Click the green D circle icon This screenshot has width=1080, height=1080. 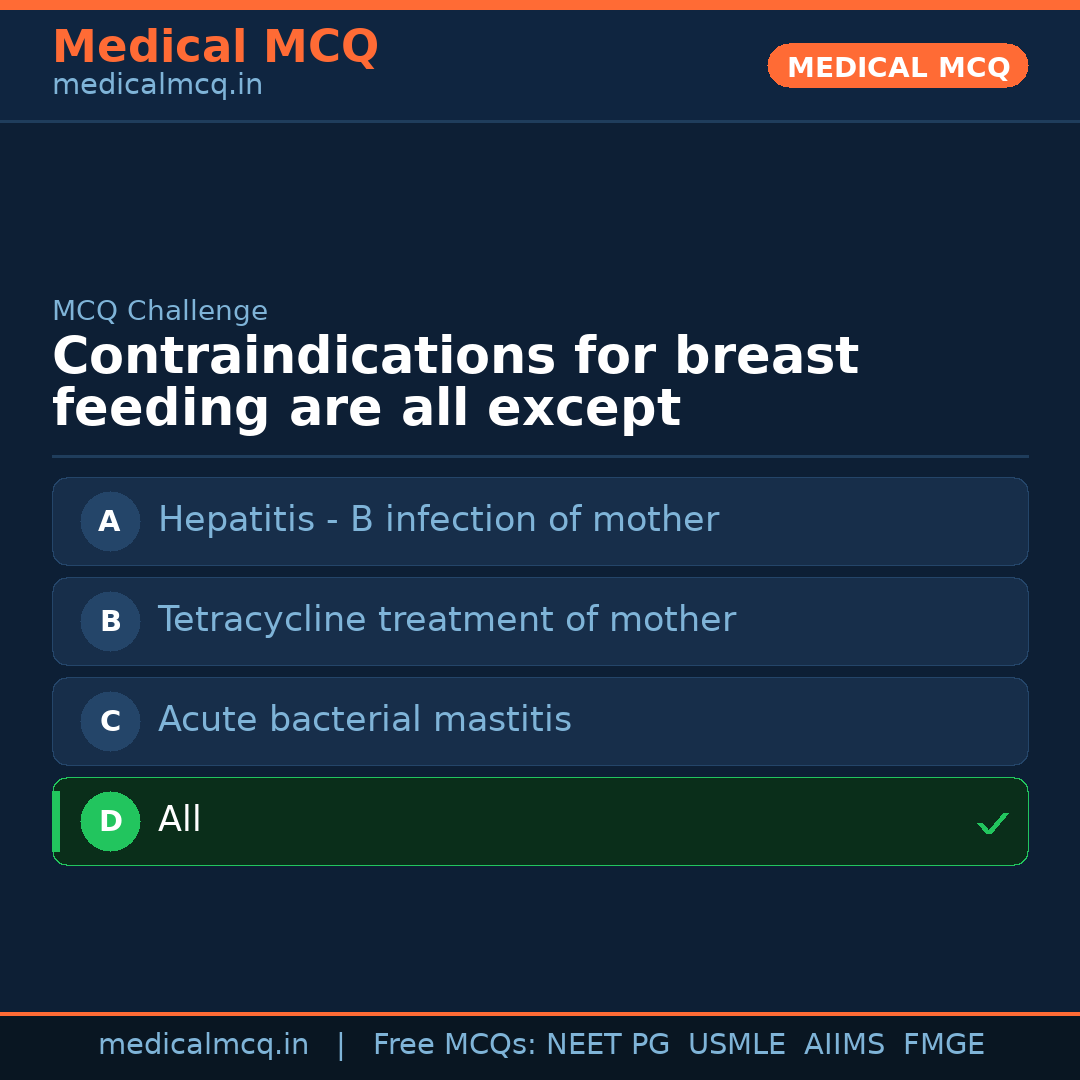coord(110,821)
